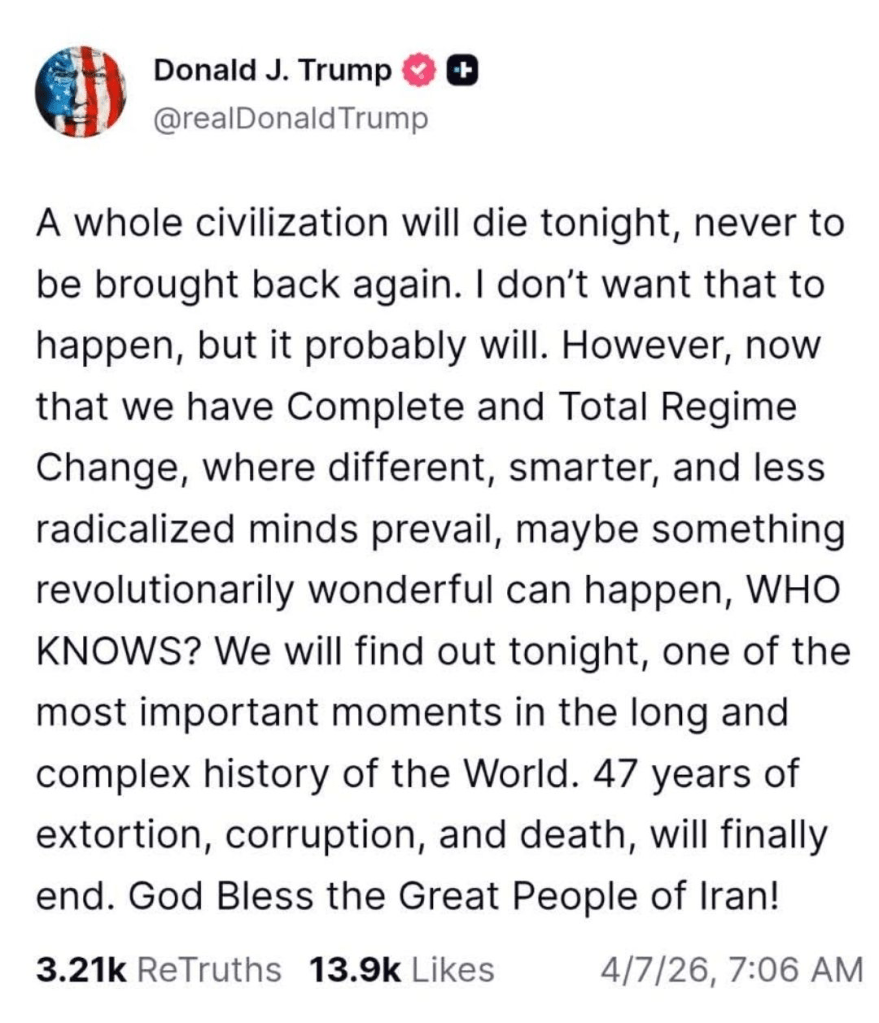The width and height of the screenshot is (879, 1023).
Task: Click the black plus badge icon
Action: click(x=460, y=71)
